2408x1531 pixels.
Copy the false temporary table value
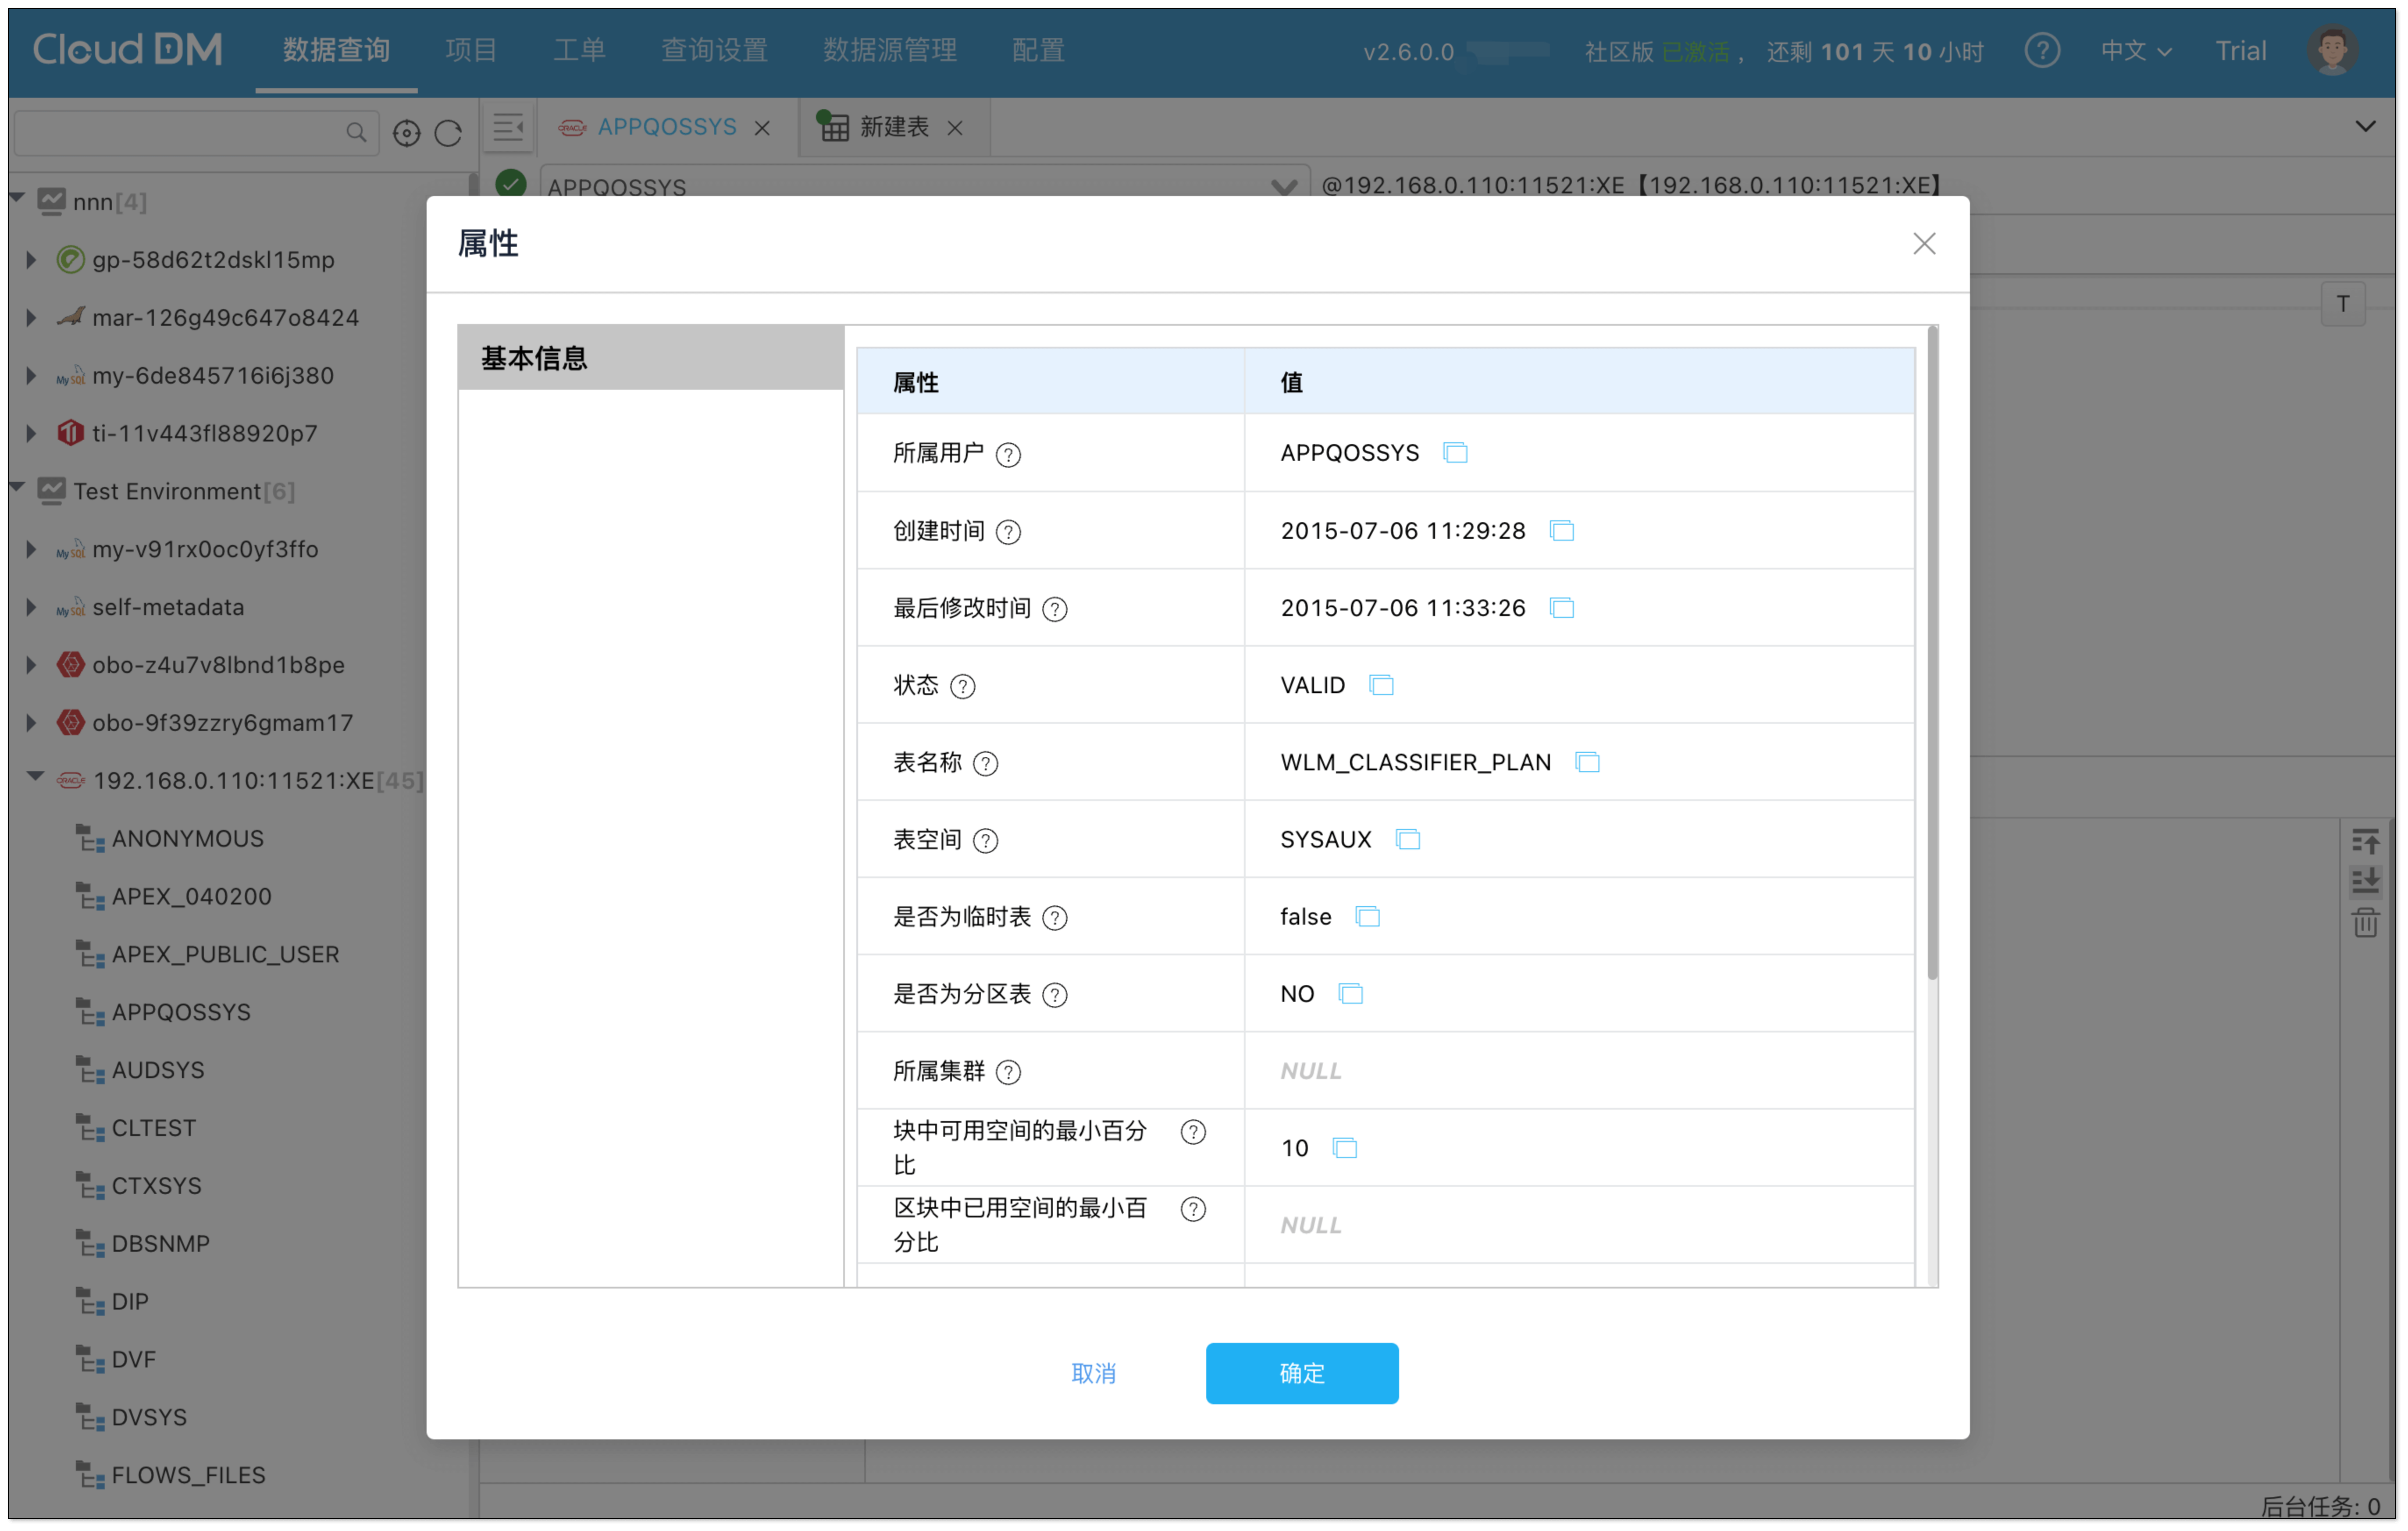[1367, 917]
